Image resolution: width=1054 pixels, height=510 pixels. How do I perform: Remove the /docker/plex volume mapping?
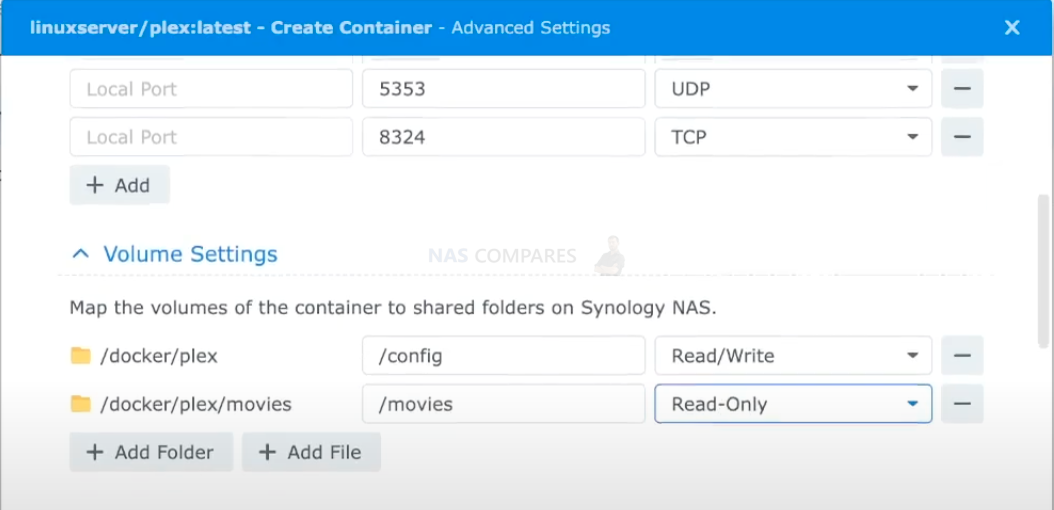(x=962, y=355)
